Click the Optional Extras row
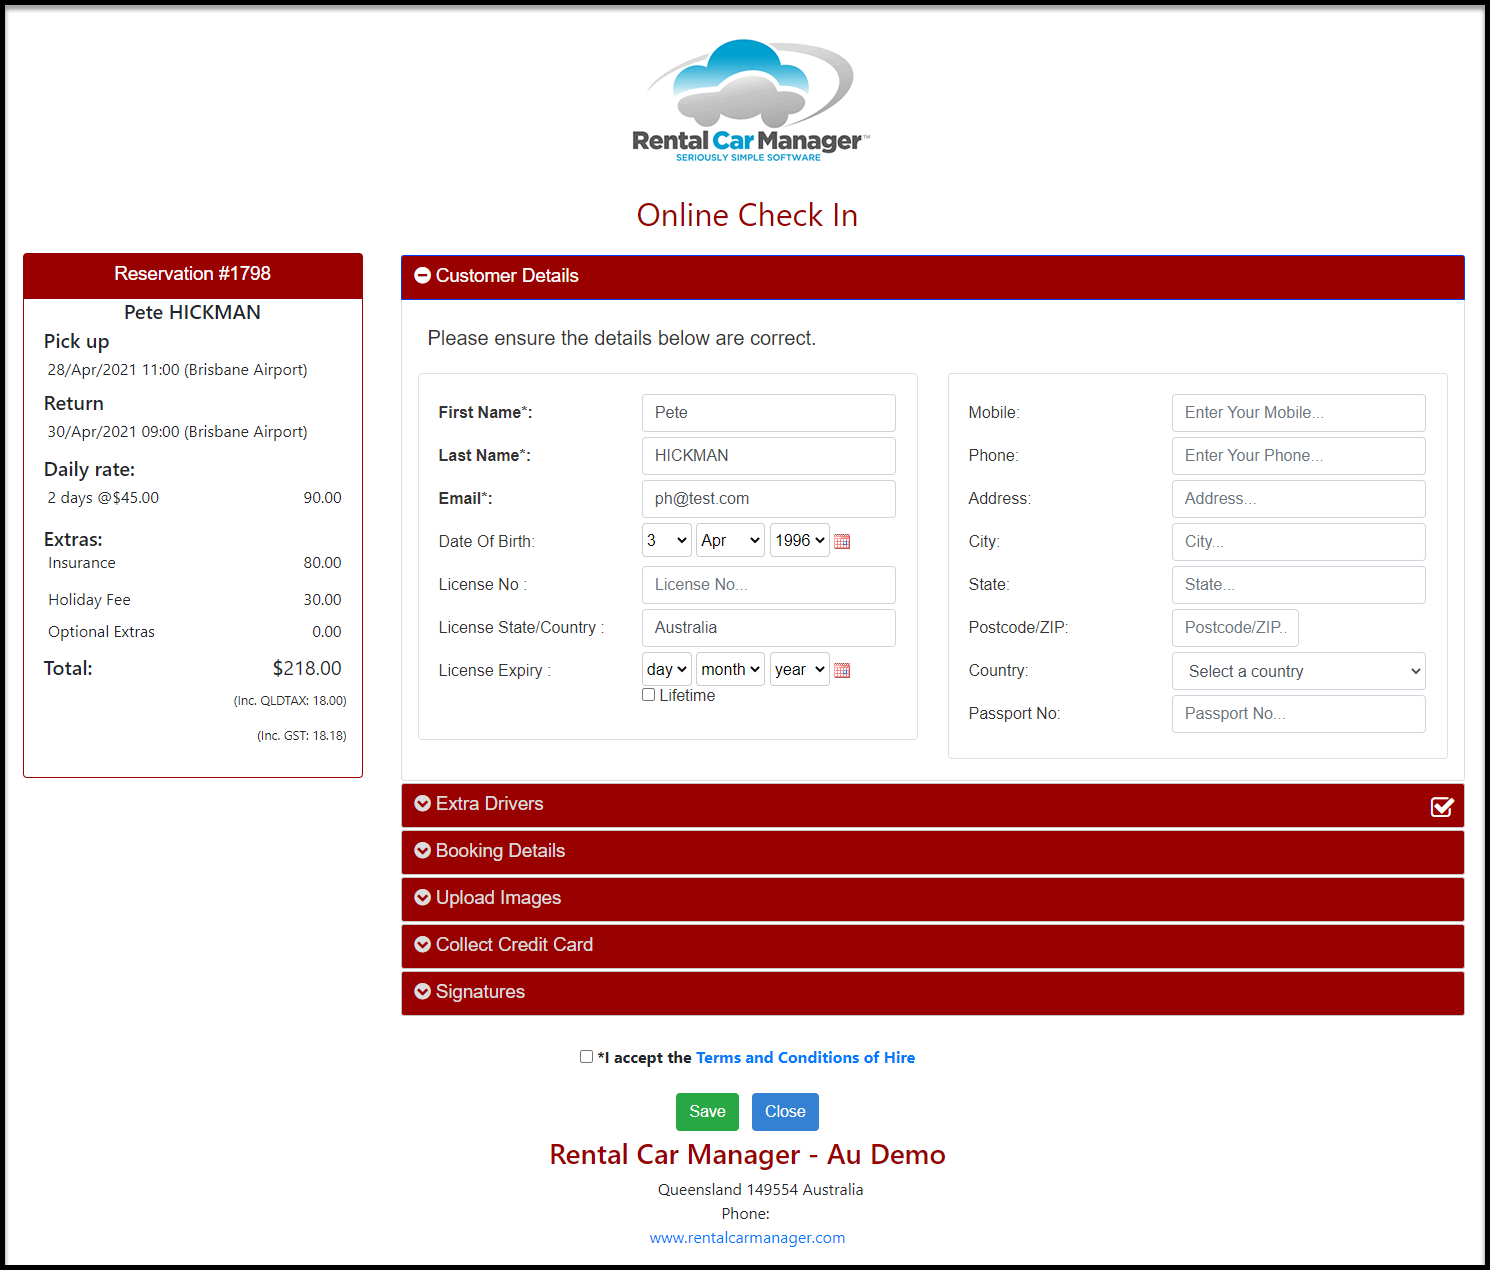 pos(195,632)
